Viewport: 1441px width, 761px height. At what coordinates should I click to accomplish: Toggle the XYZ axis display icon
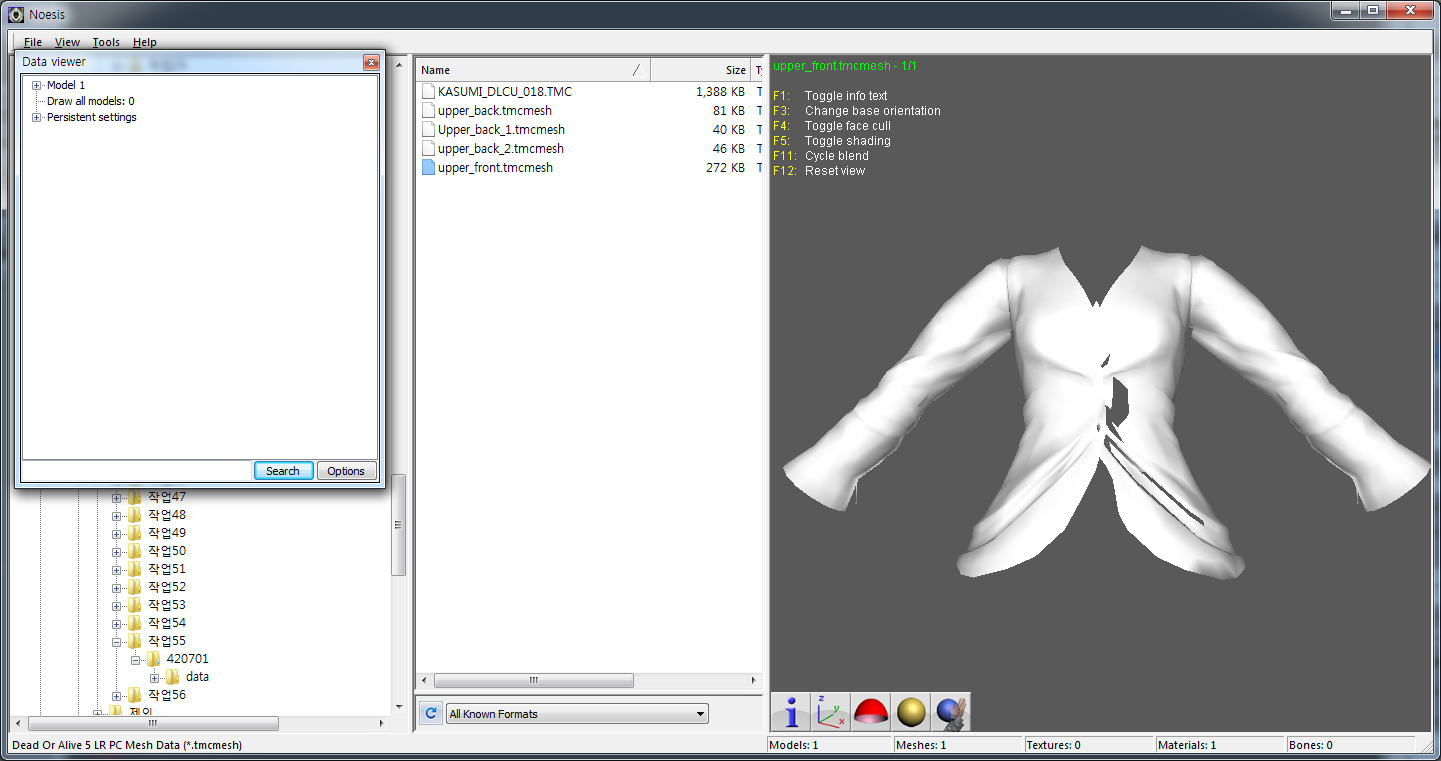830,712
